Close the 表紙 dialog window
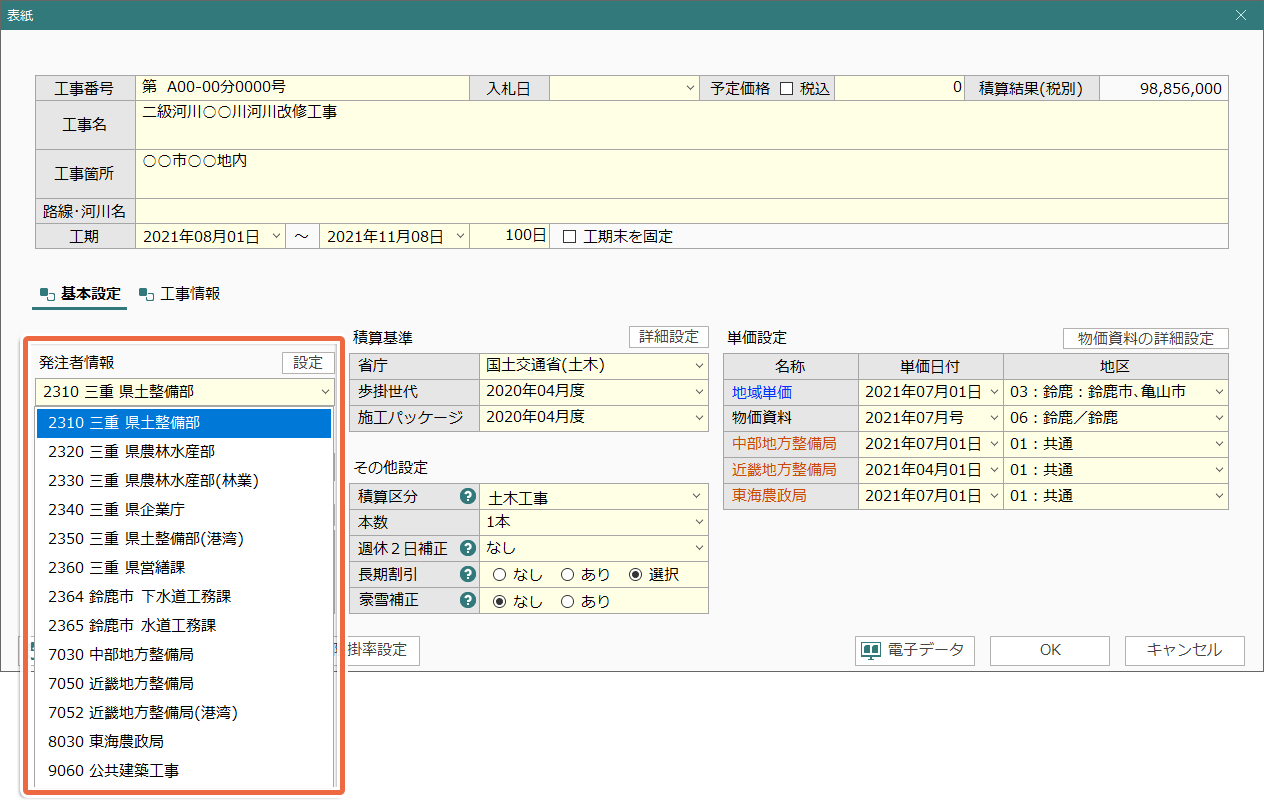 tap(1241, 15)
